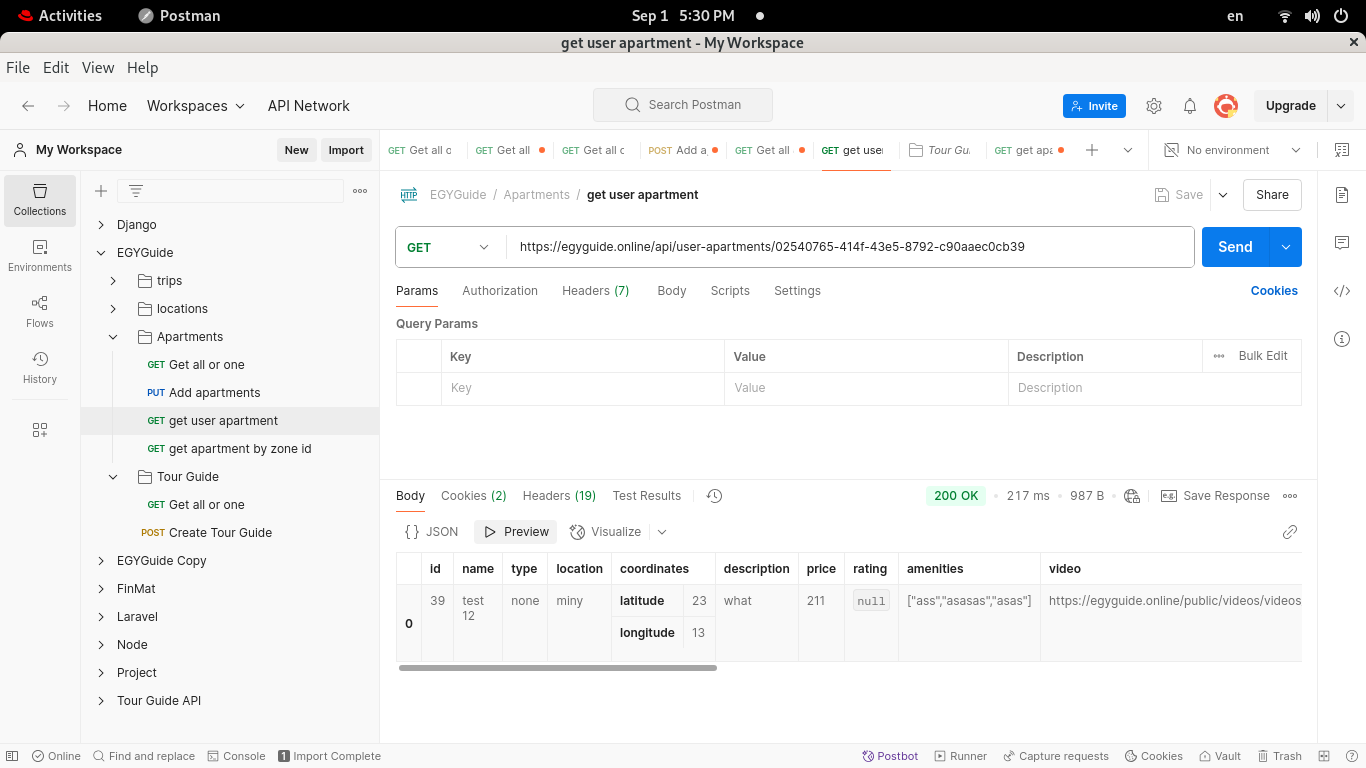Image resolution: width=1366 pixels, height=768 pixels.
Task: Open Postbot in the status bar
Action: tap(890, 756)
